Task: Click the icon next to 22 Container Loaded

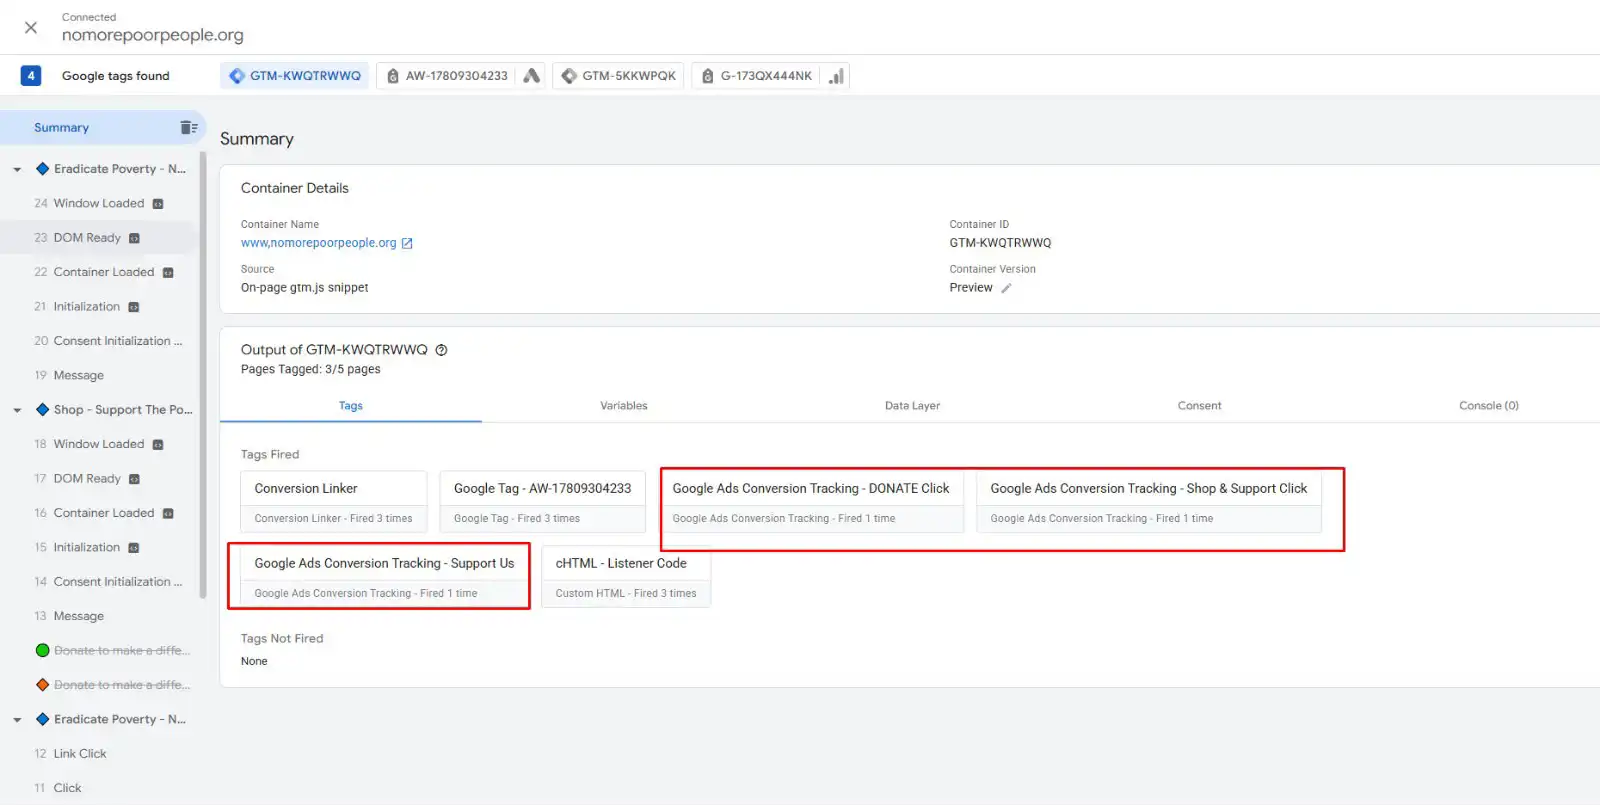Action: coord(168,273)
